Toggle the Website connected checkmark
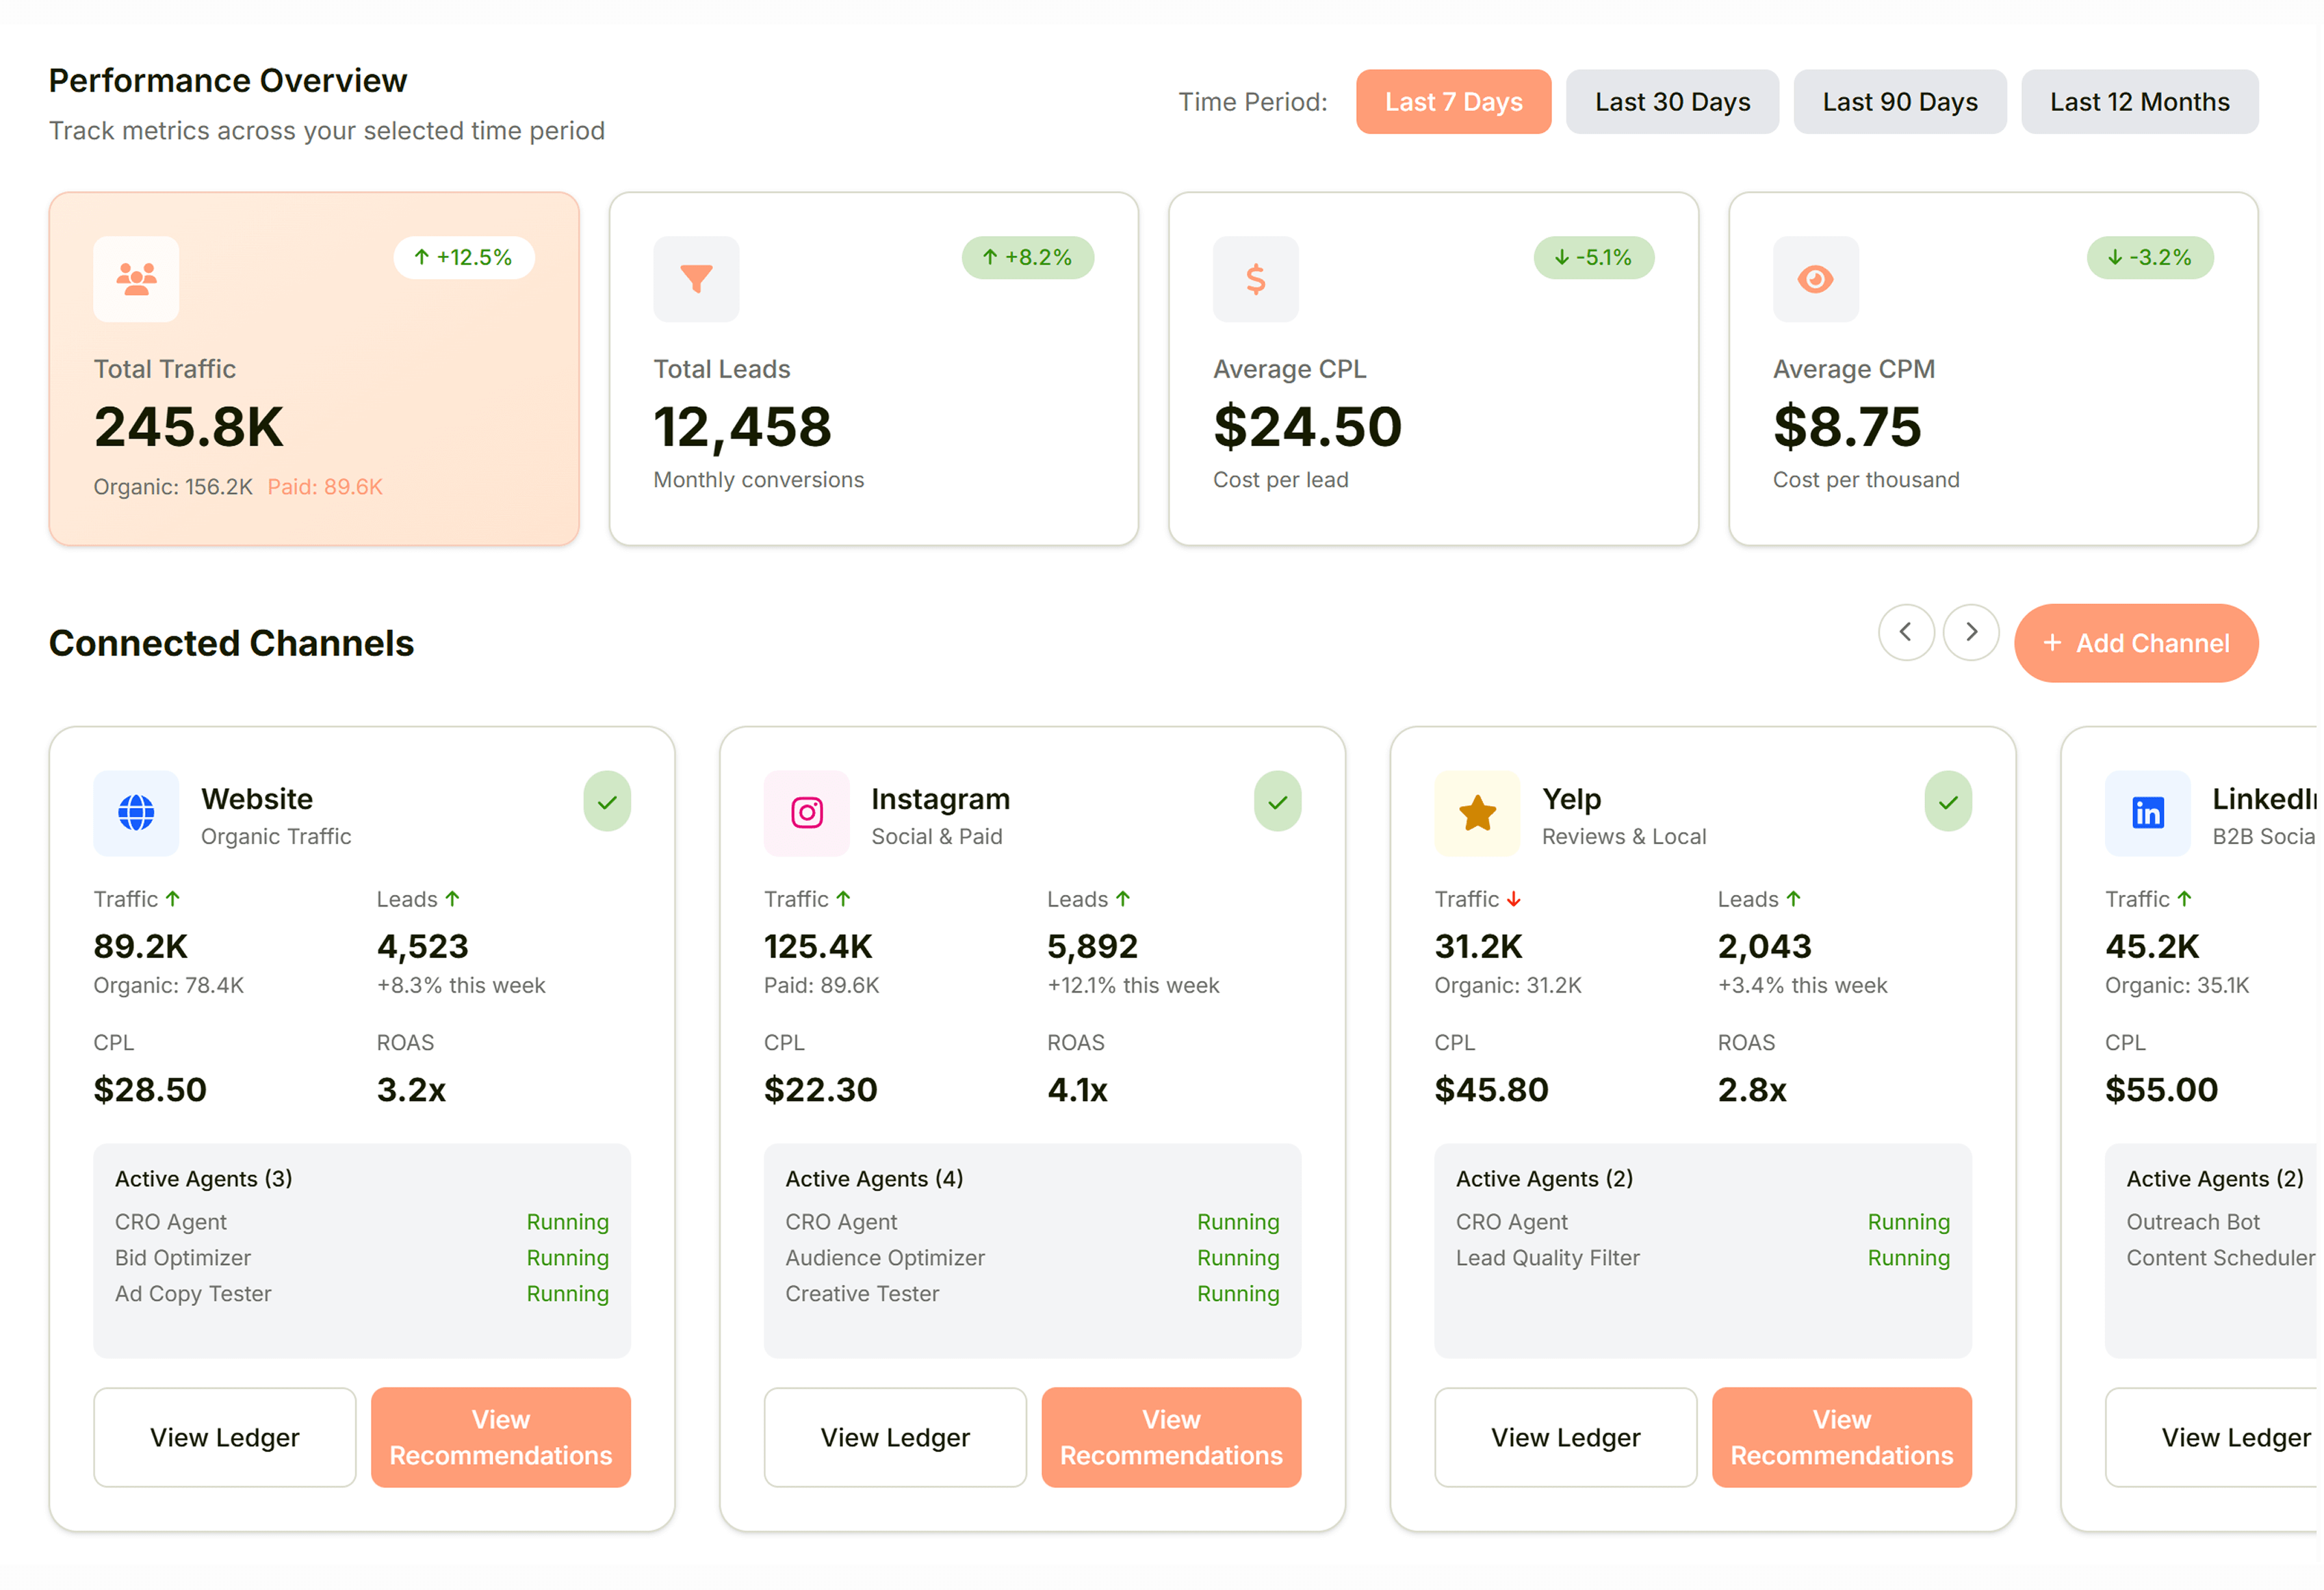The width and height of the screenshot is (2324, 1590). 607,801
